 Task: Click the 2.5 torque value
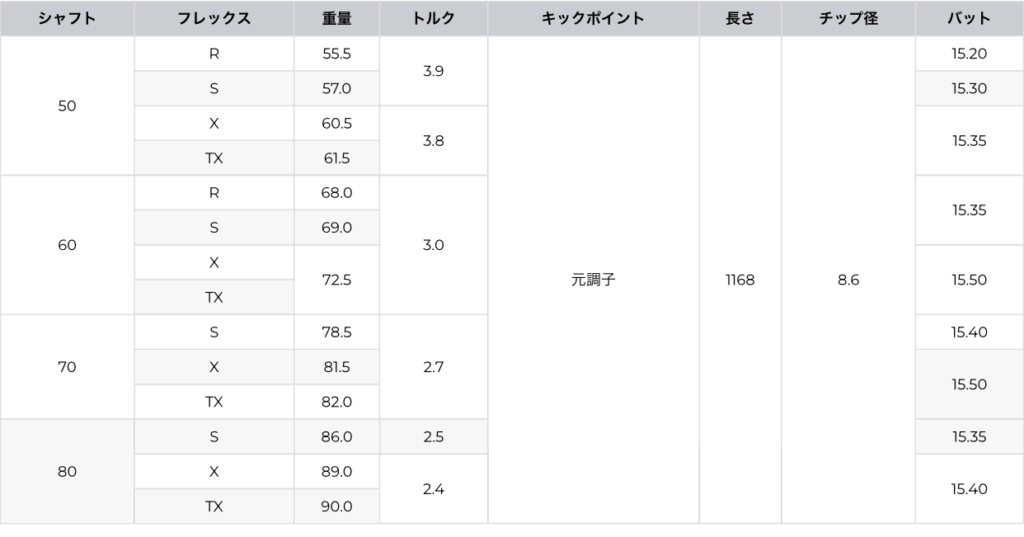pos(433,437)
